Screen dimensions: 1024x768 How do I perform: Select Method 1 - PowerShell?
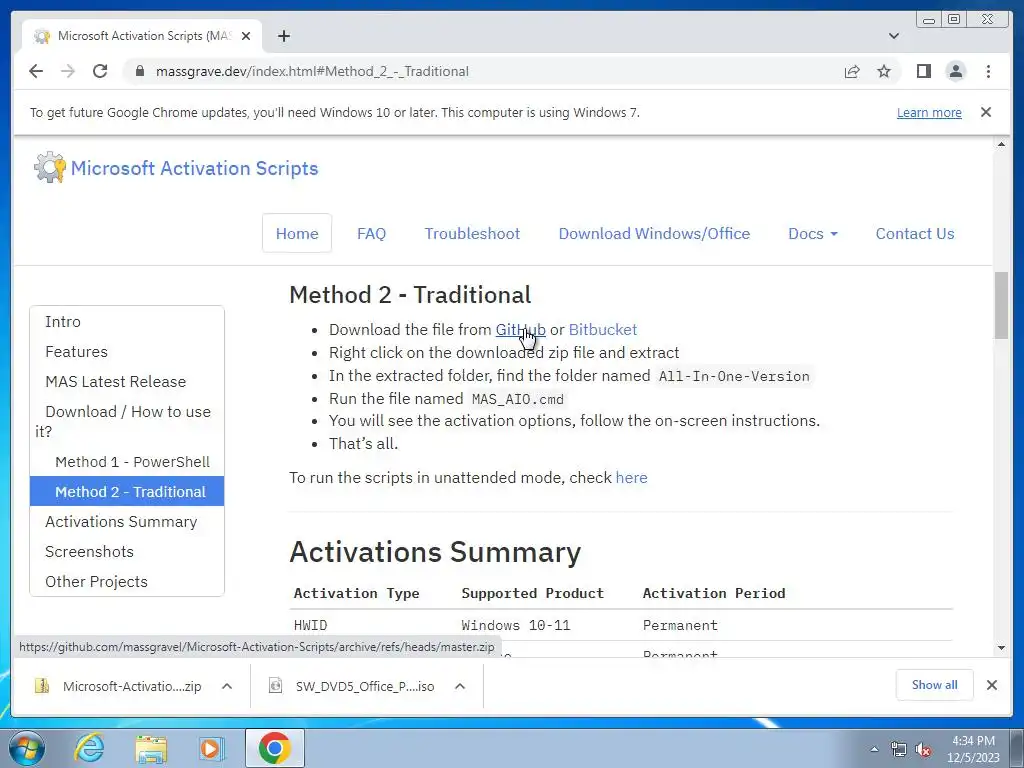(x=133, y=462)
